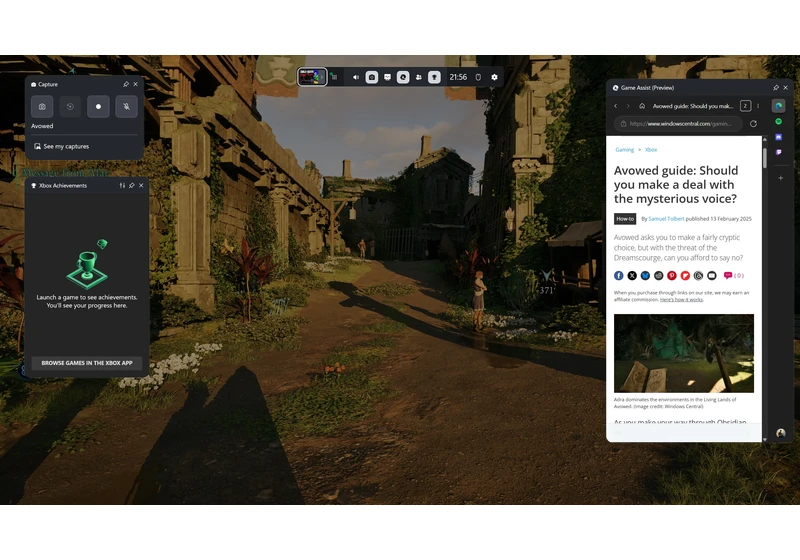Close the Xbox Achievements widget
The height and width of the screenshot is (560, 800).
point(141,186)
